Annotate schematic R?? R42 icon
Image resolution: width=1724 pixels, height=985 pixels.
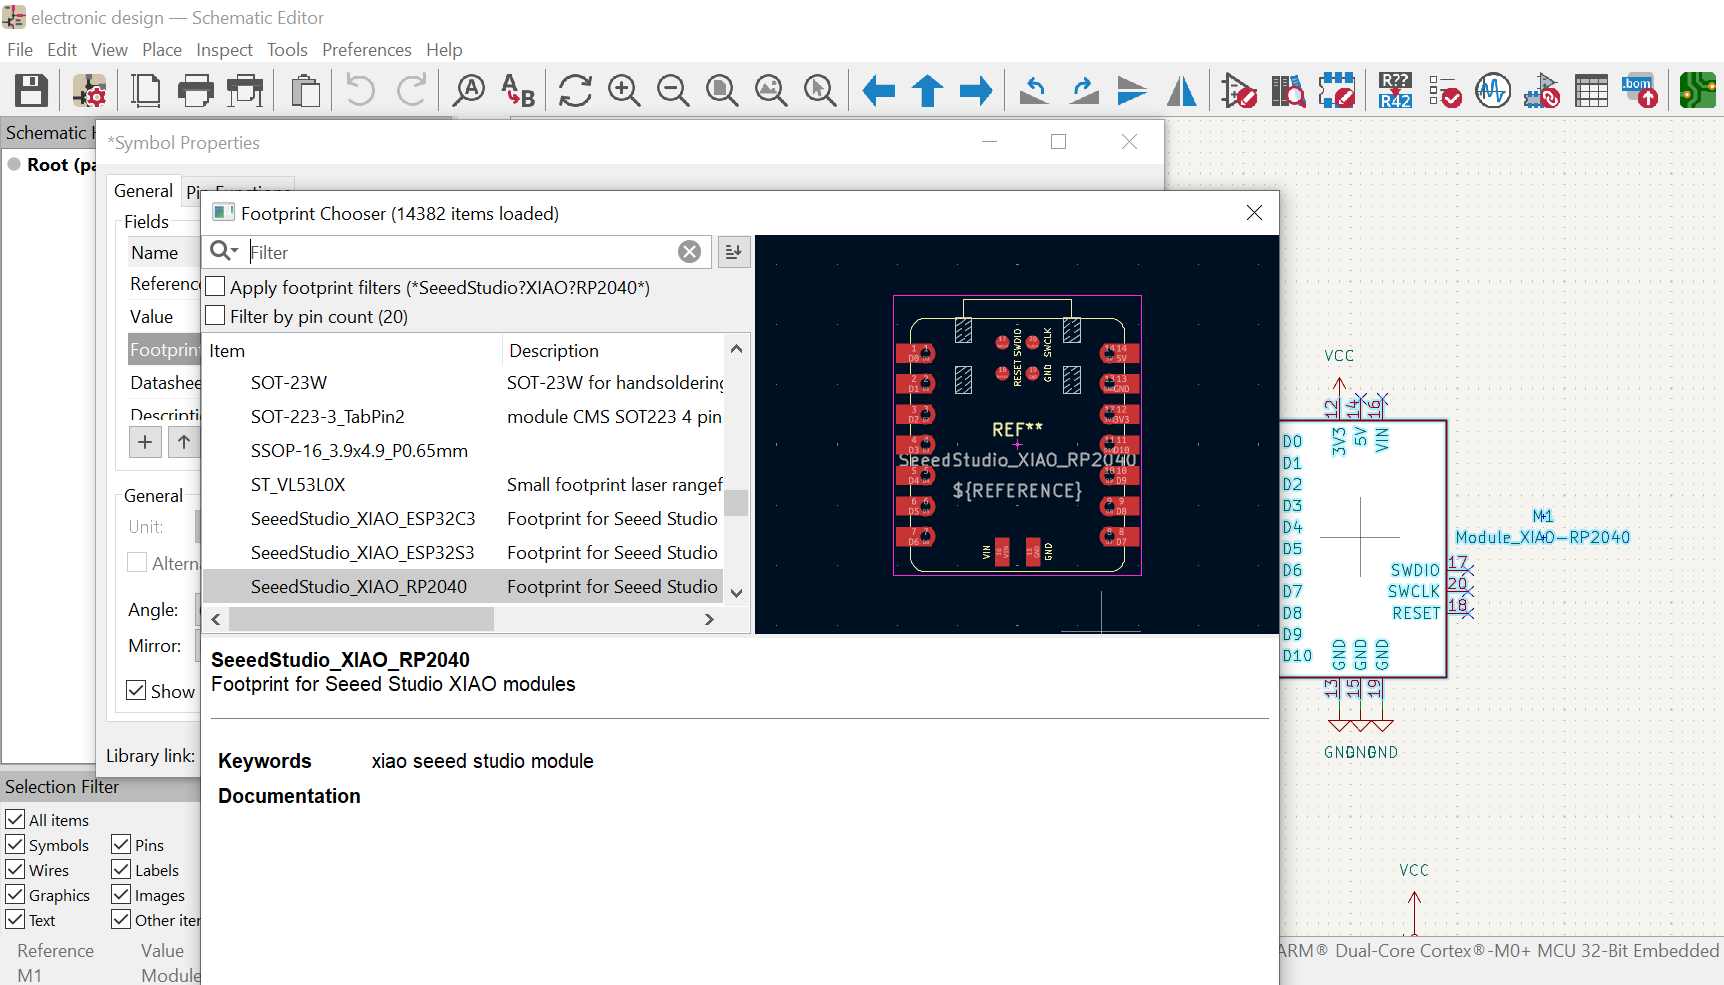1395,91
